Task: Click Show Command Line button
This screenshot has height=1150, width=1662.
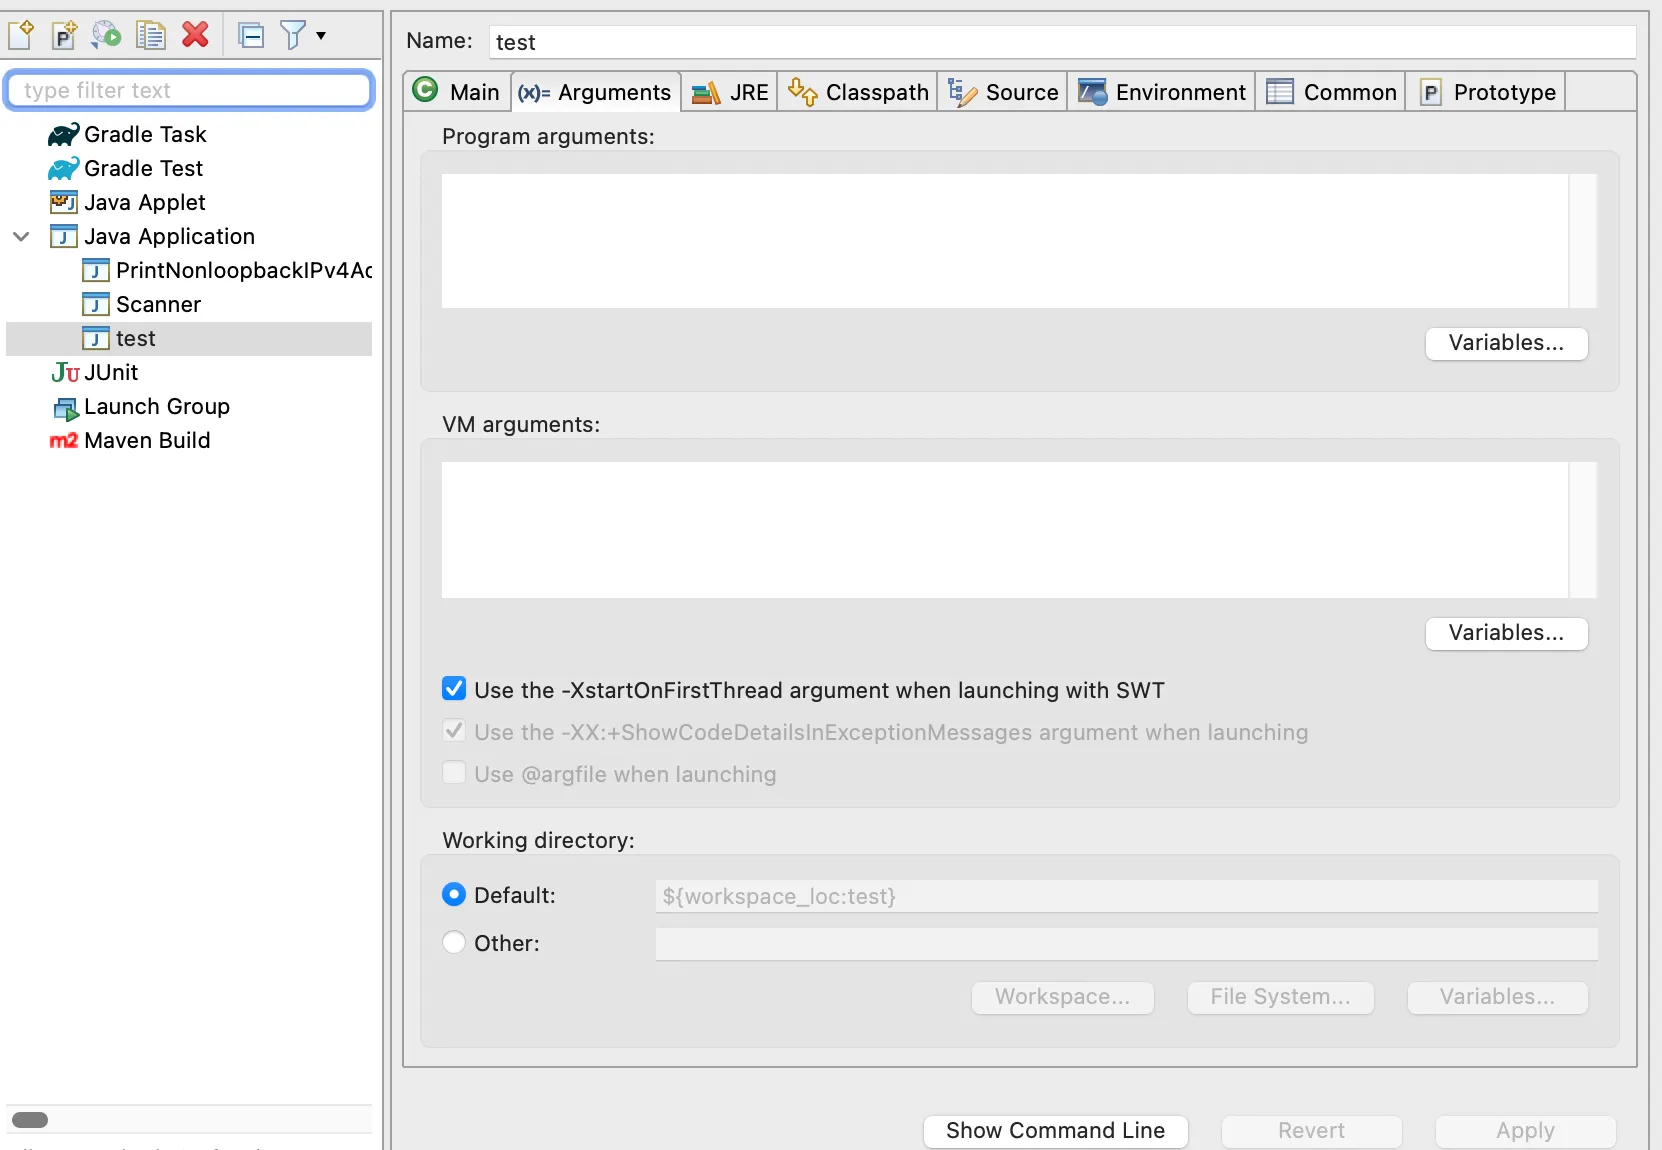Action: point(1056,1131)
